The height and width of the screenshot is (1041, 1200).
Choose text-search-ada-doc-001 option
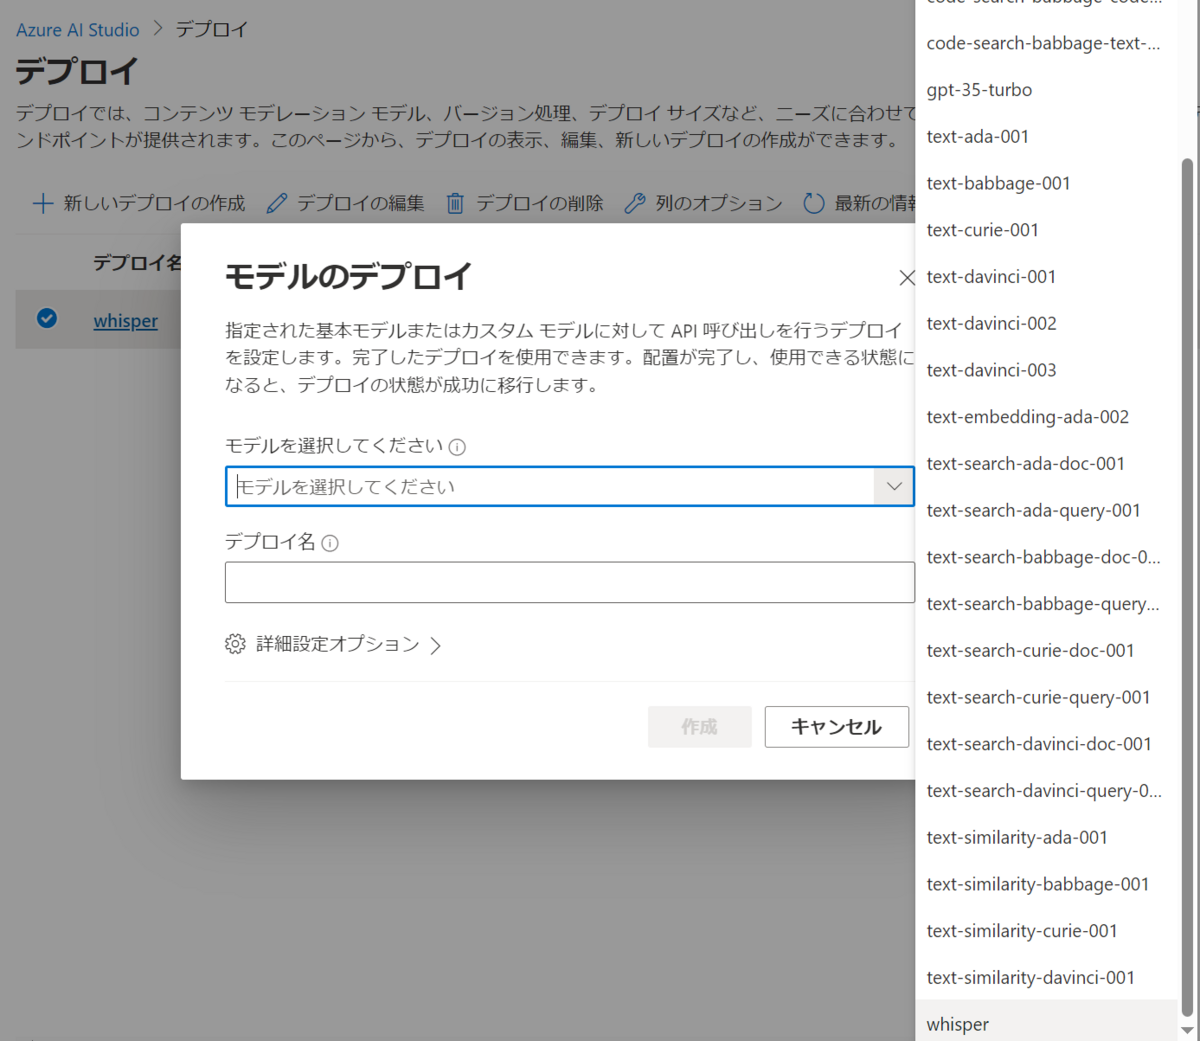tap(1046, 464)
